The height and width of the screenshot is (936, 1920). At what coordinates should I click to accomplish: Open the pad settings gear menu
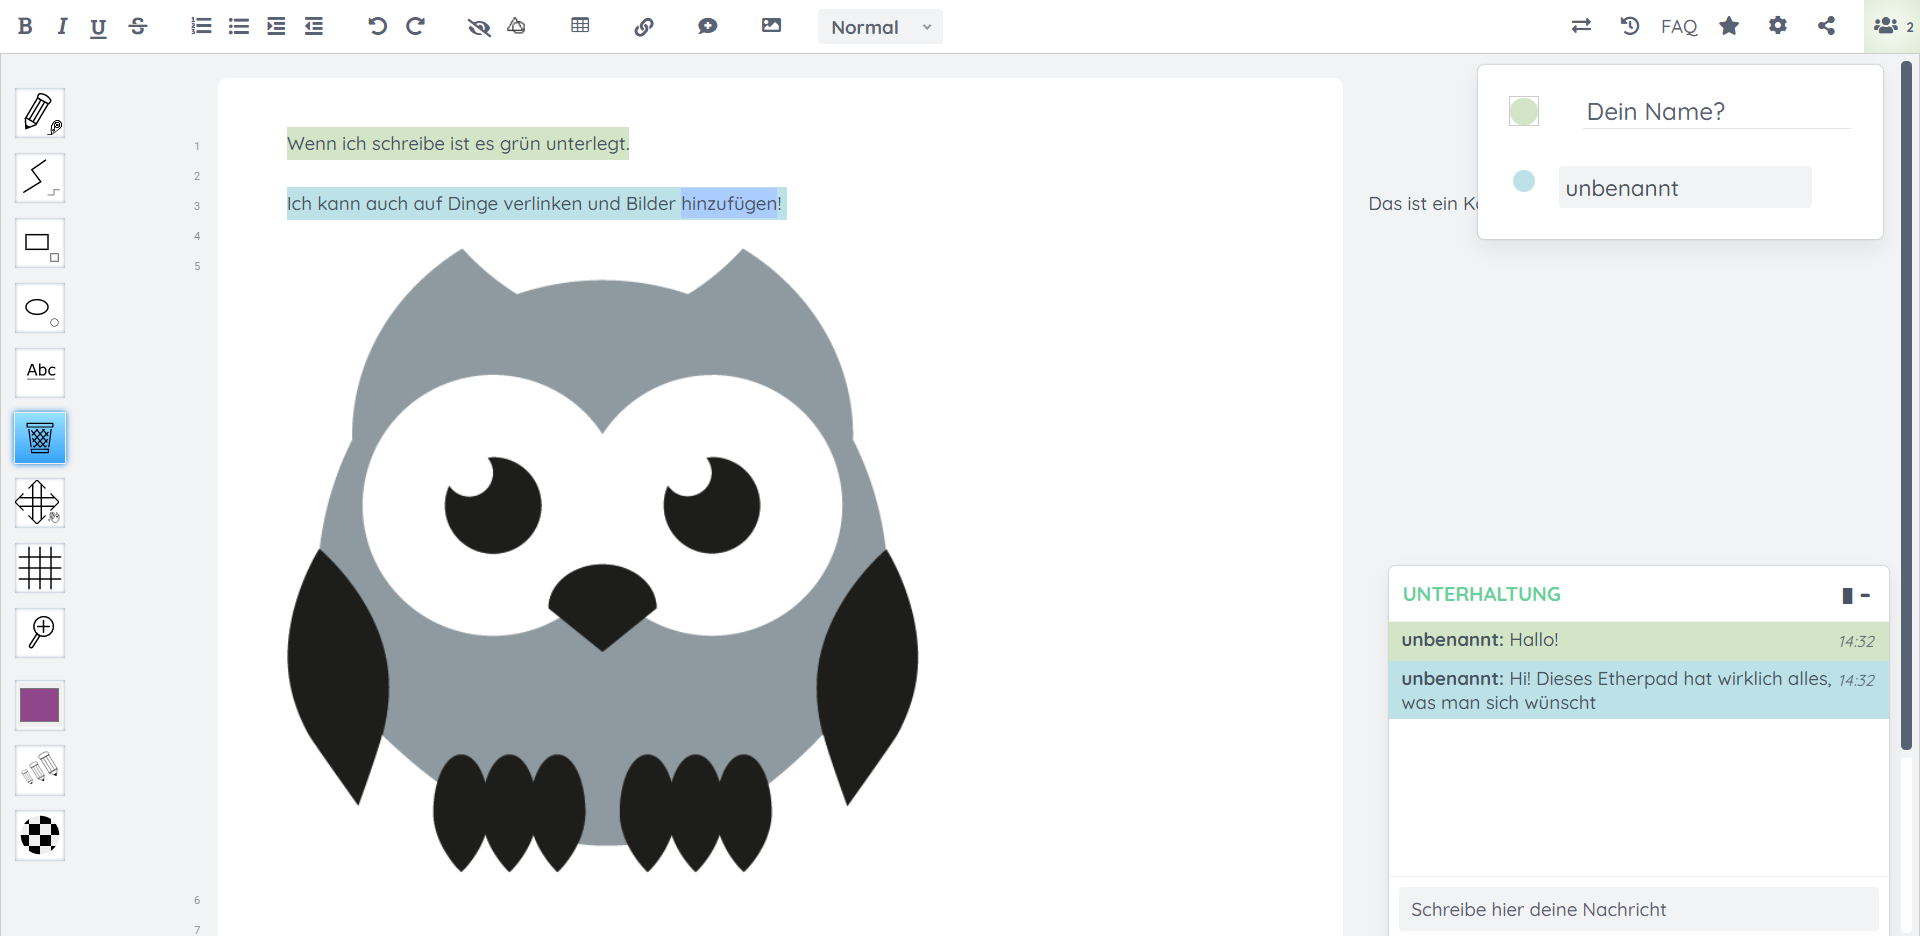(x=1777, y=26)
